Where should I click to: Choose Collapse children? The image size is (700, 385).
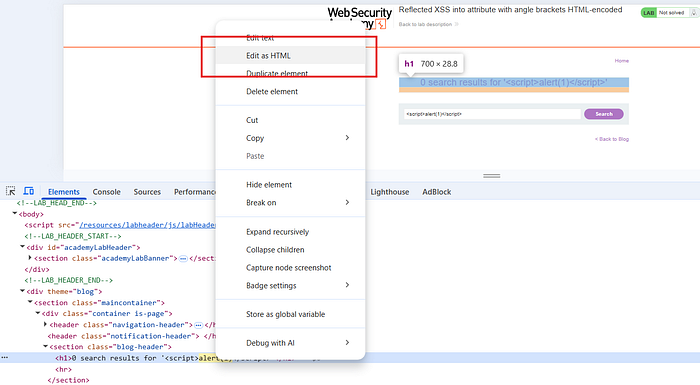click(290, 250)
